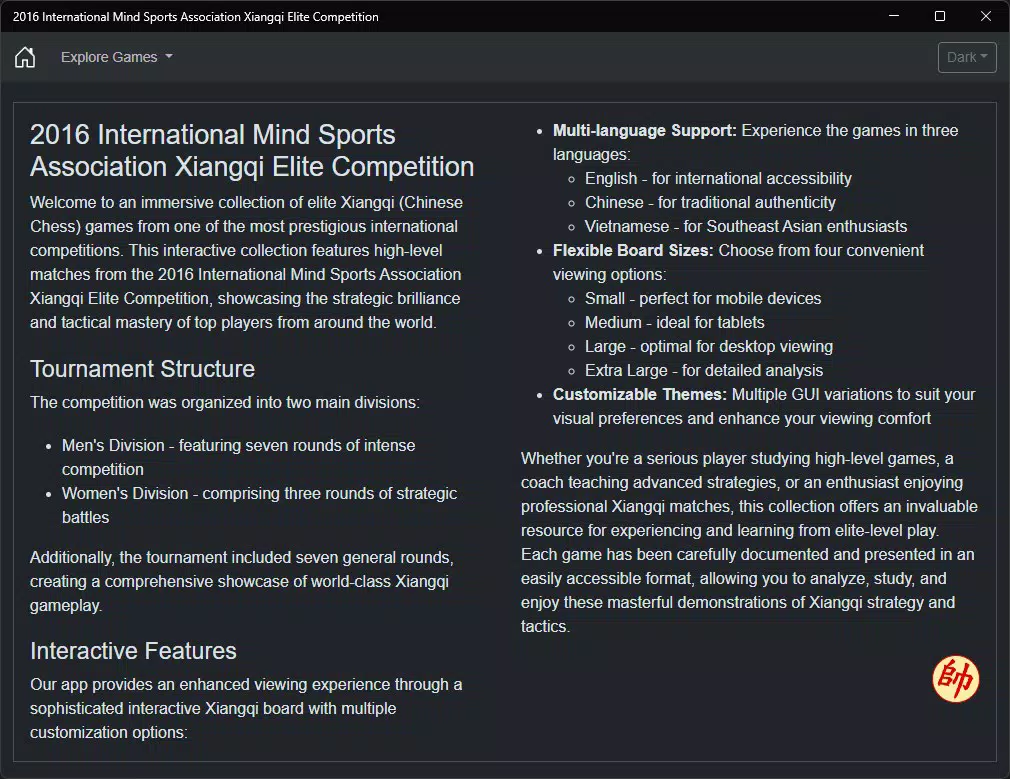Click Small - perfect for mobile devices
1010x779 pixels.
point(703,298)
